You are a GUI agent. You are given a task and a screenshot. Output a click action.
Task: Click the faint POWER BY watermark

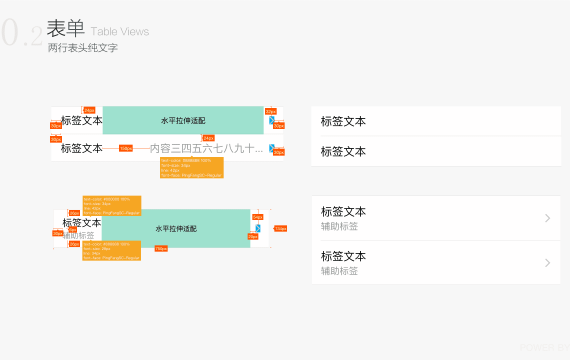pos(545,348)
